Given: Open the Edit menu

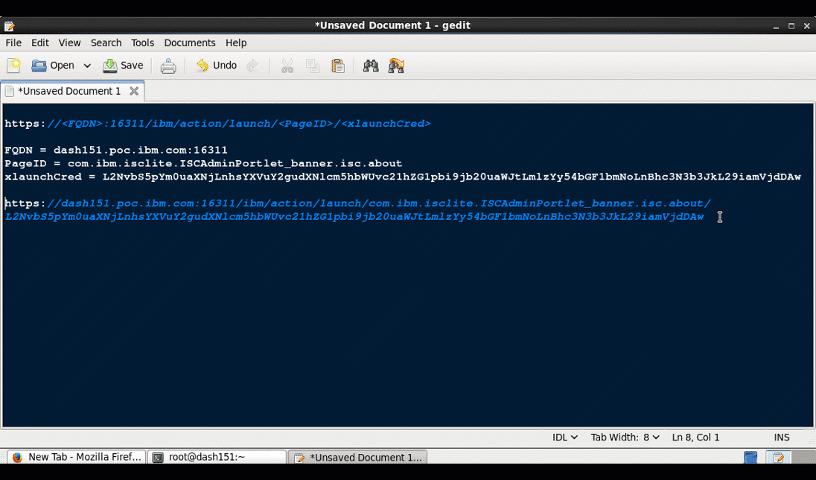Looking at the screenshot, I should coord(40,43).
